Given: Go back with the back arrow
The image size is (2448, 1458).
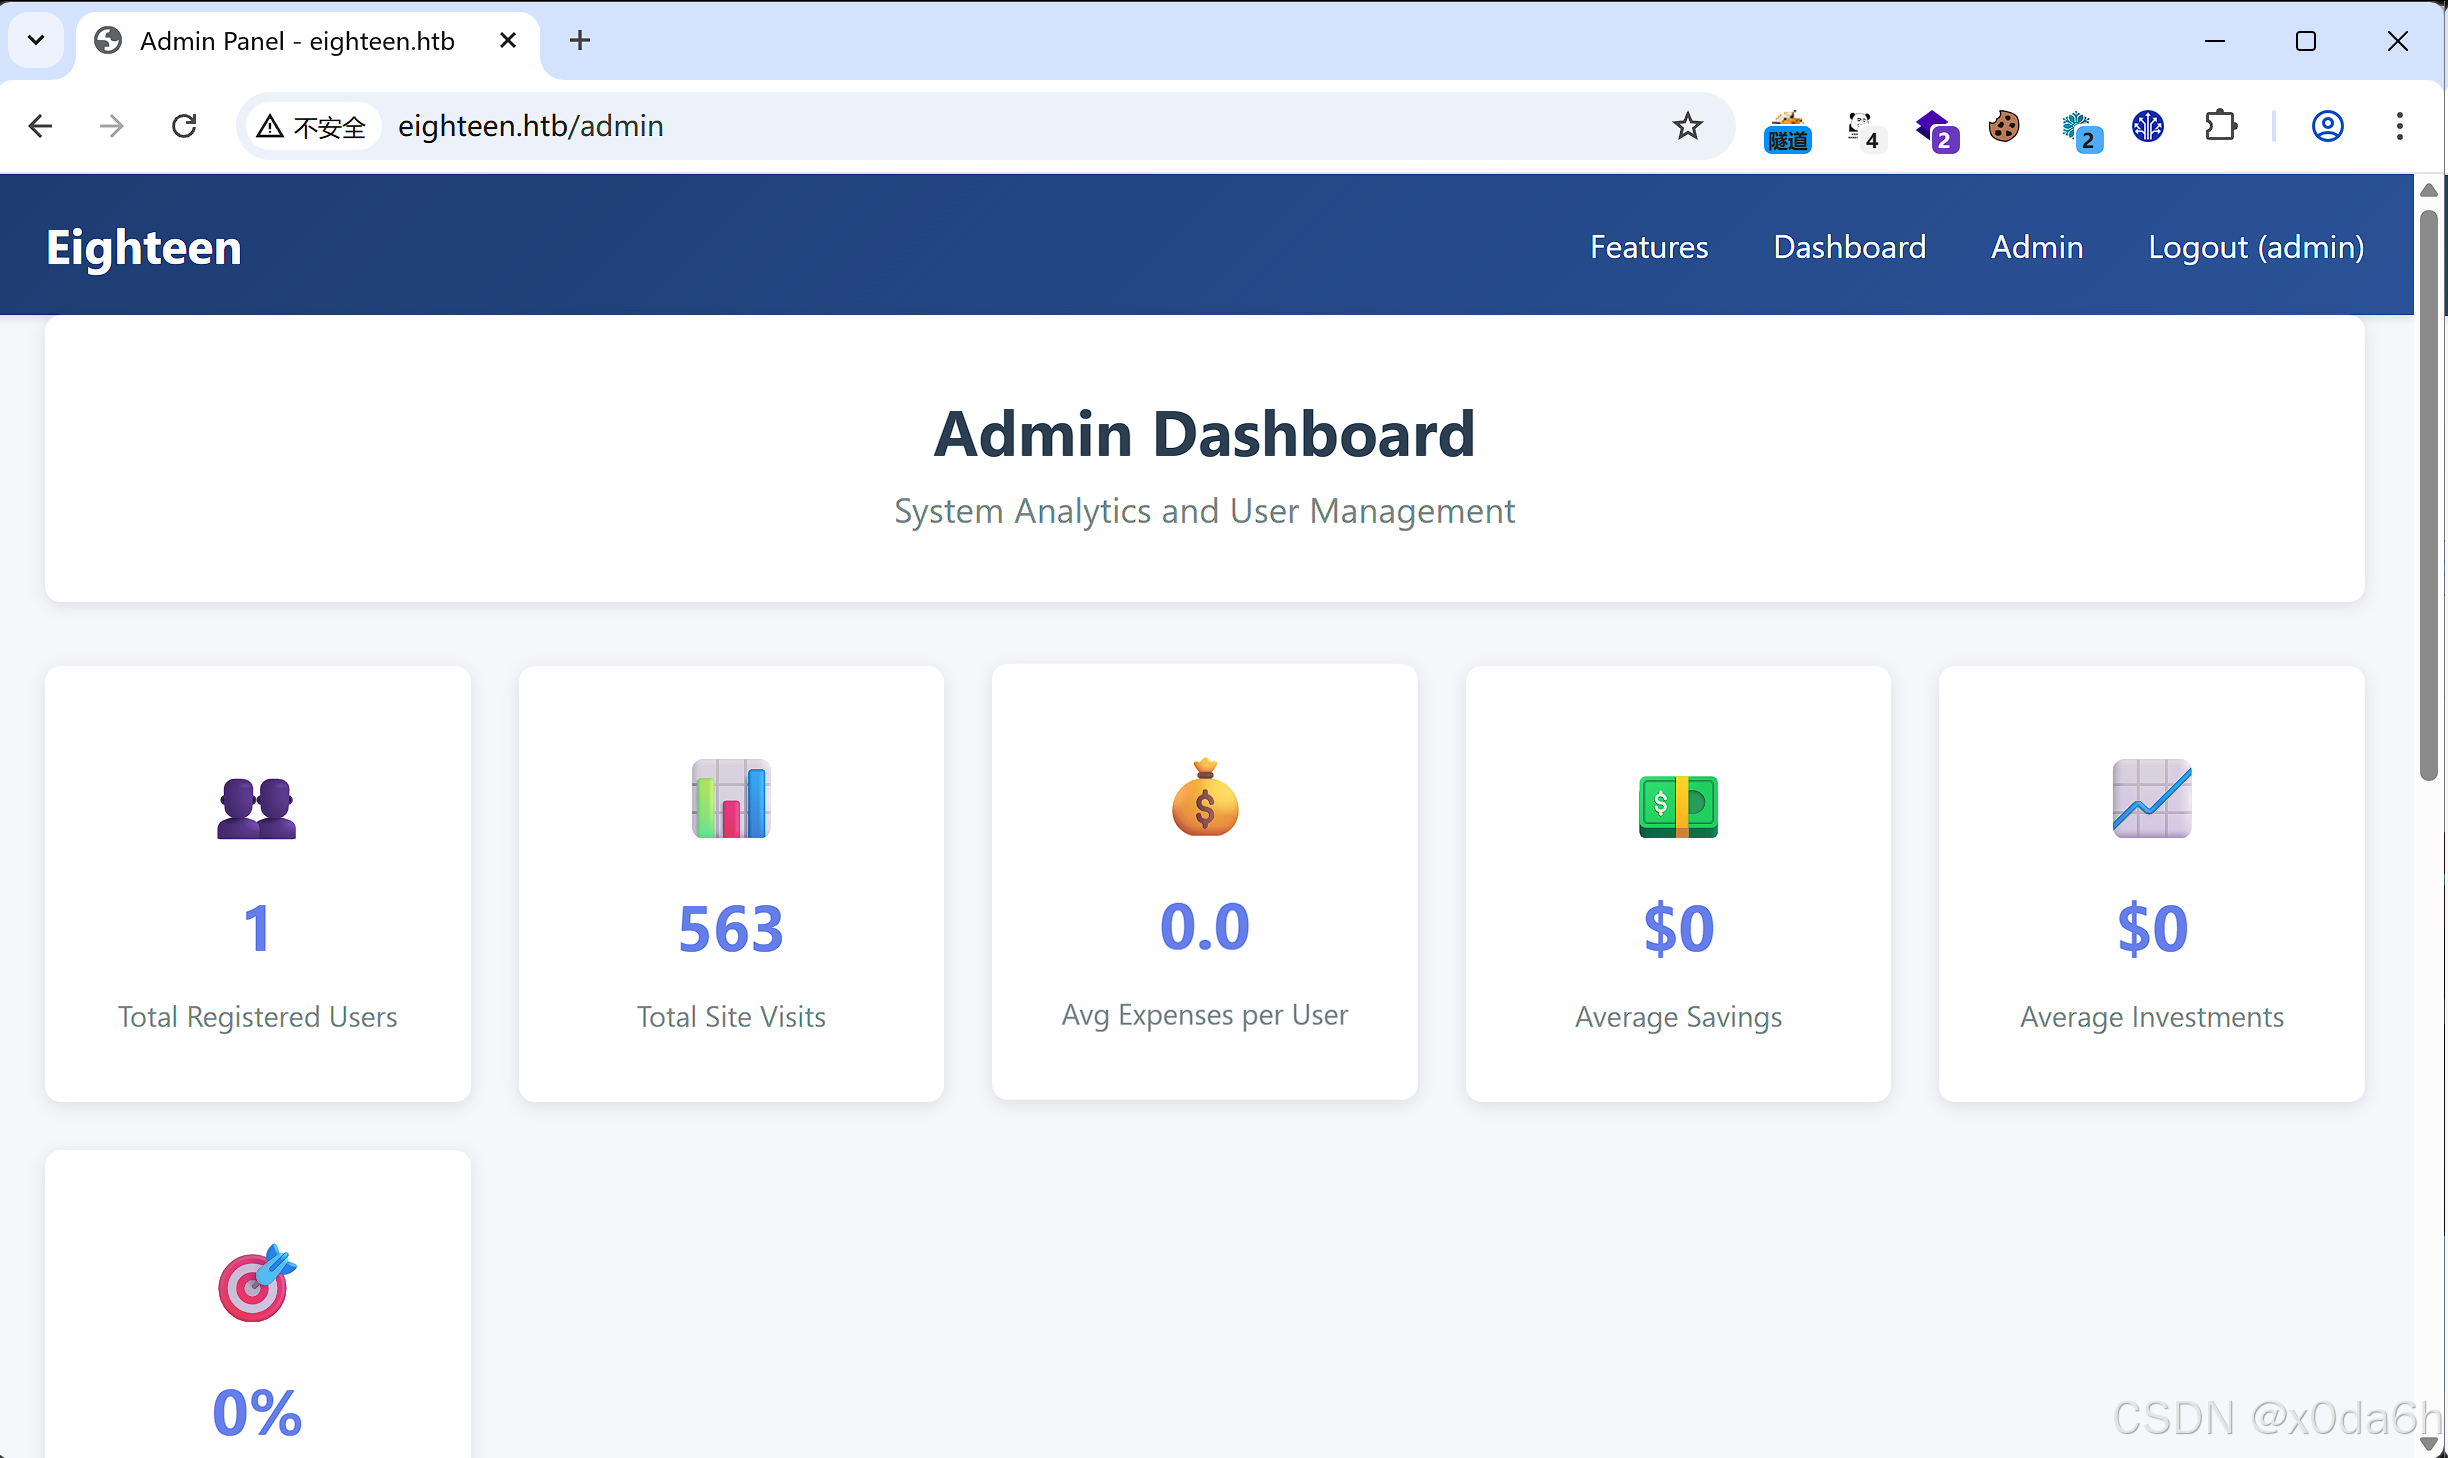Looking at the screenshot, I should (x=41, y=126).
